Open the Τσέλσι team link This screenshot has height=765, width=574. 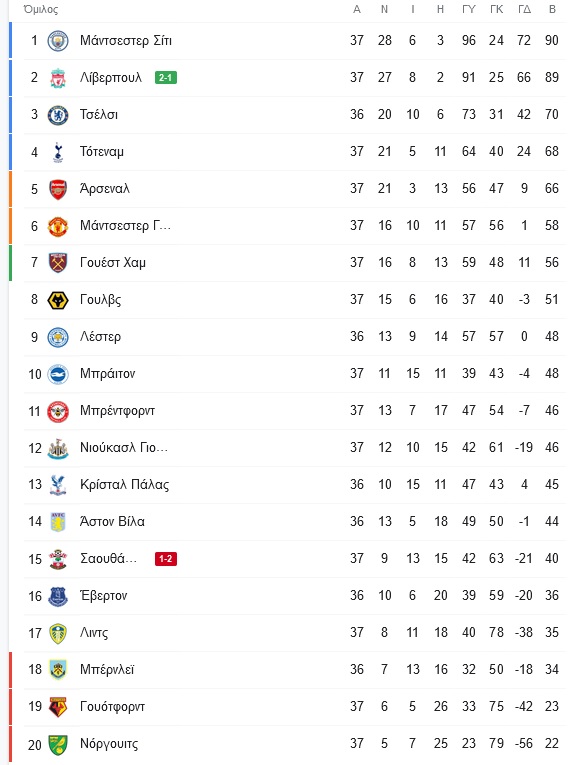pyautogui.click(x=99, y=115)
